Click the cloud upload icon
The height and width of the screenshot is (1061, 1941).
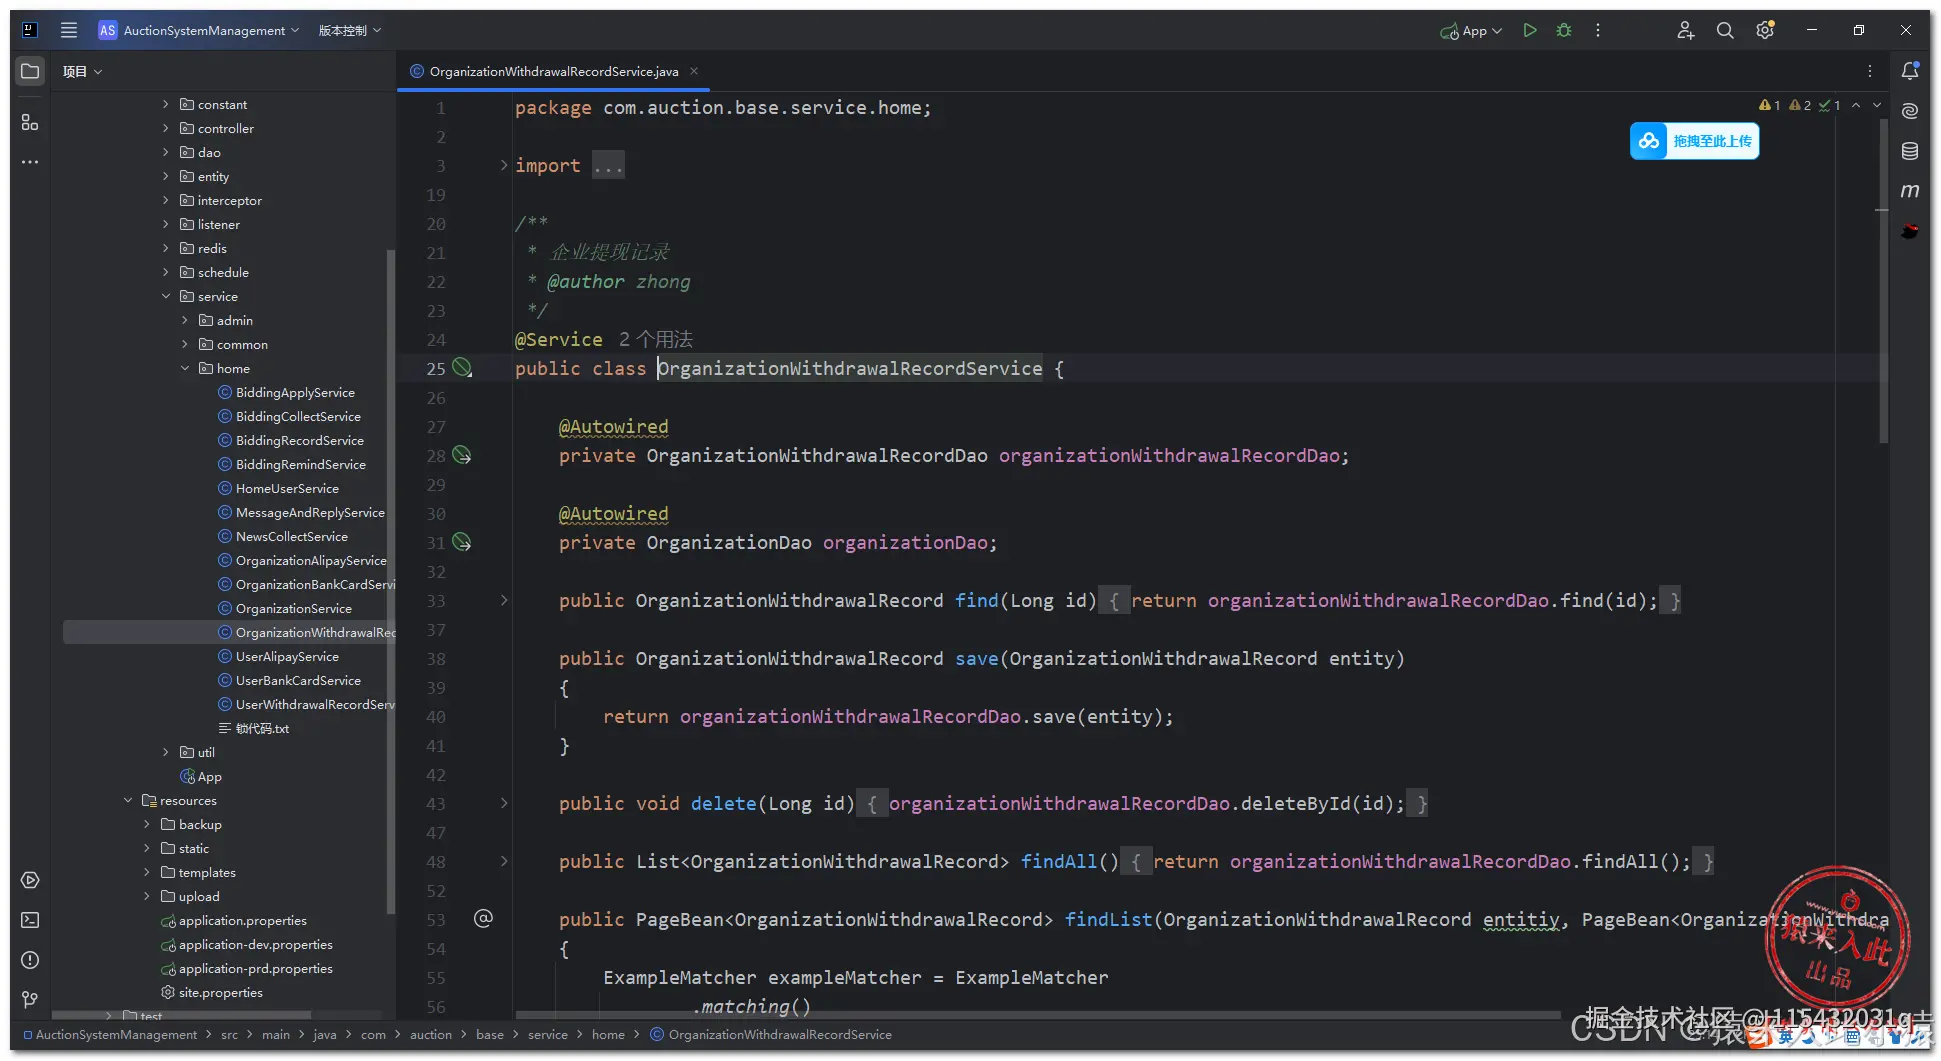(x=1649, y=141)
